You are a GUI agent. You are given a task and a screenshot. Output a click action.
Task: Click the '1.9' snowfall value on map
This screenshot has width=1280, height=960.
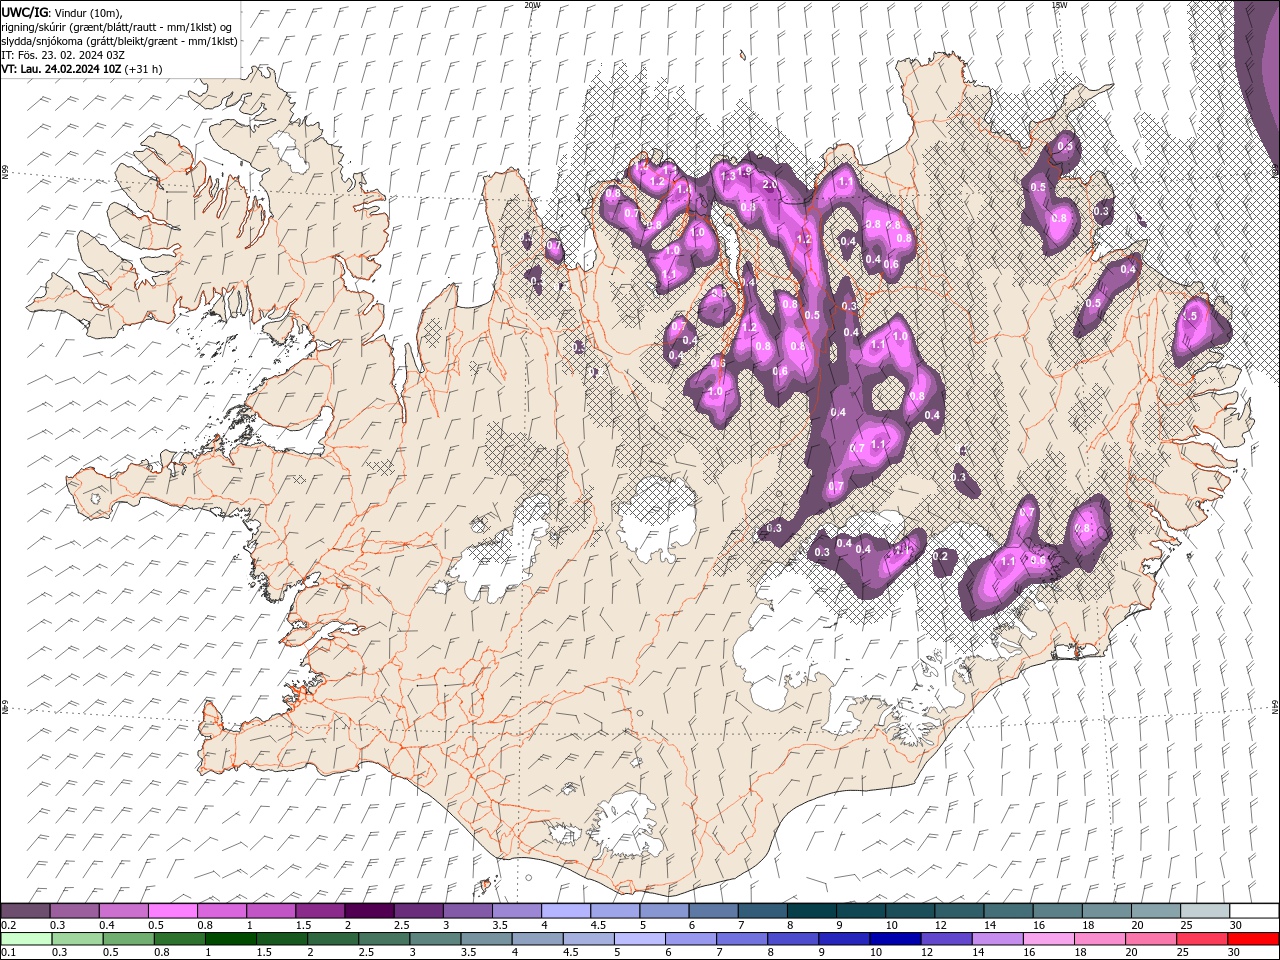click(x=744, y=171)
